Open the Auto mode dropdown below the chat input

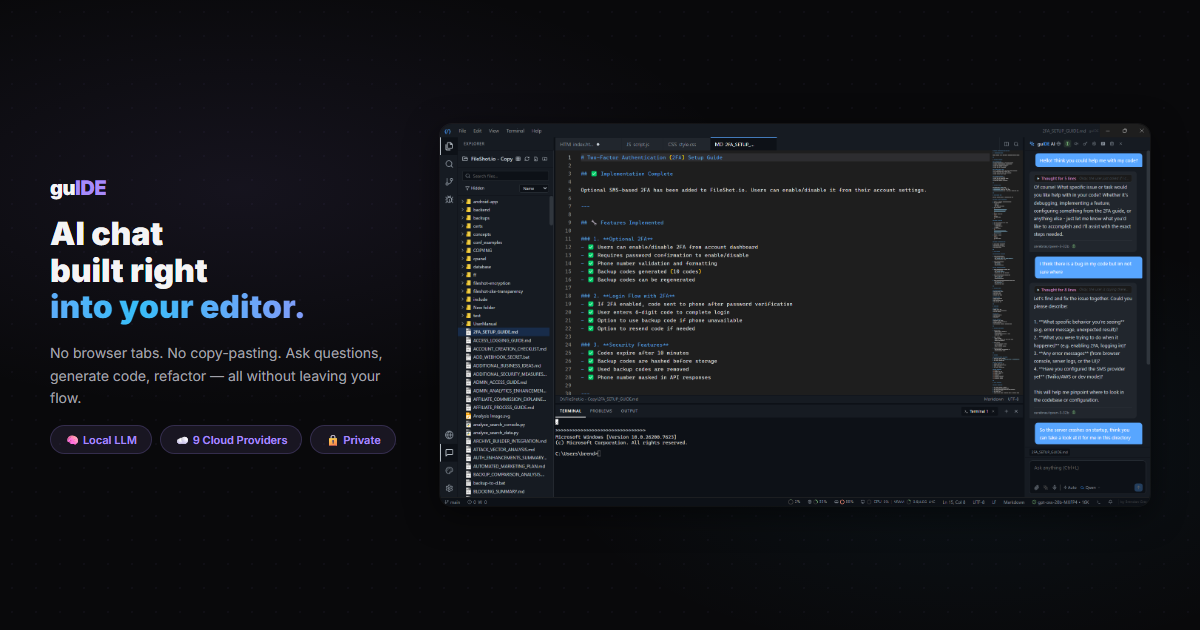click(x=1069, y=487)
